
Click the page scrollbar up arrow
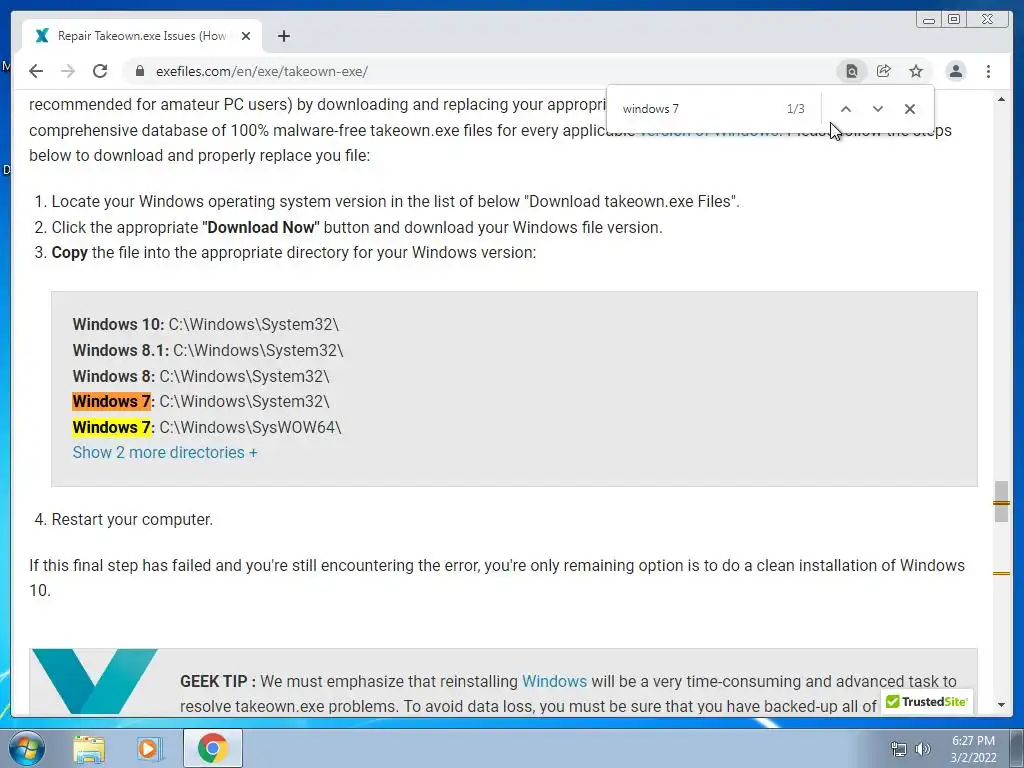pyautogui.click(x=1001, y=99)
